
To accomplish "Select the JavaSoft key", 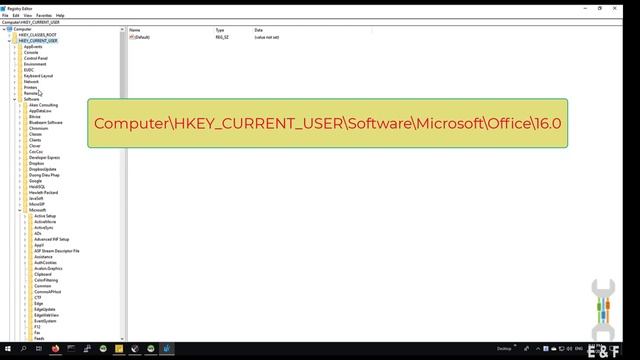I will pyautogui.click(x=36, y=198).
